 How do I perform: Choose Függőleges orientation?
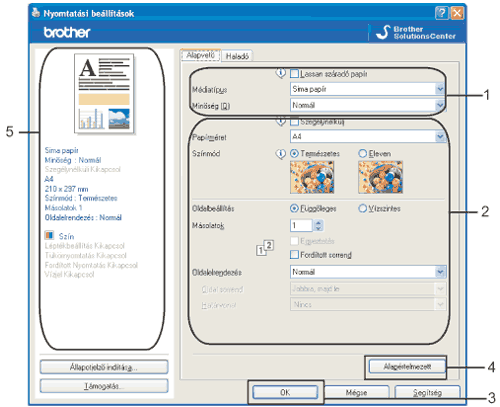[294, 208]
